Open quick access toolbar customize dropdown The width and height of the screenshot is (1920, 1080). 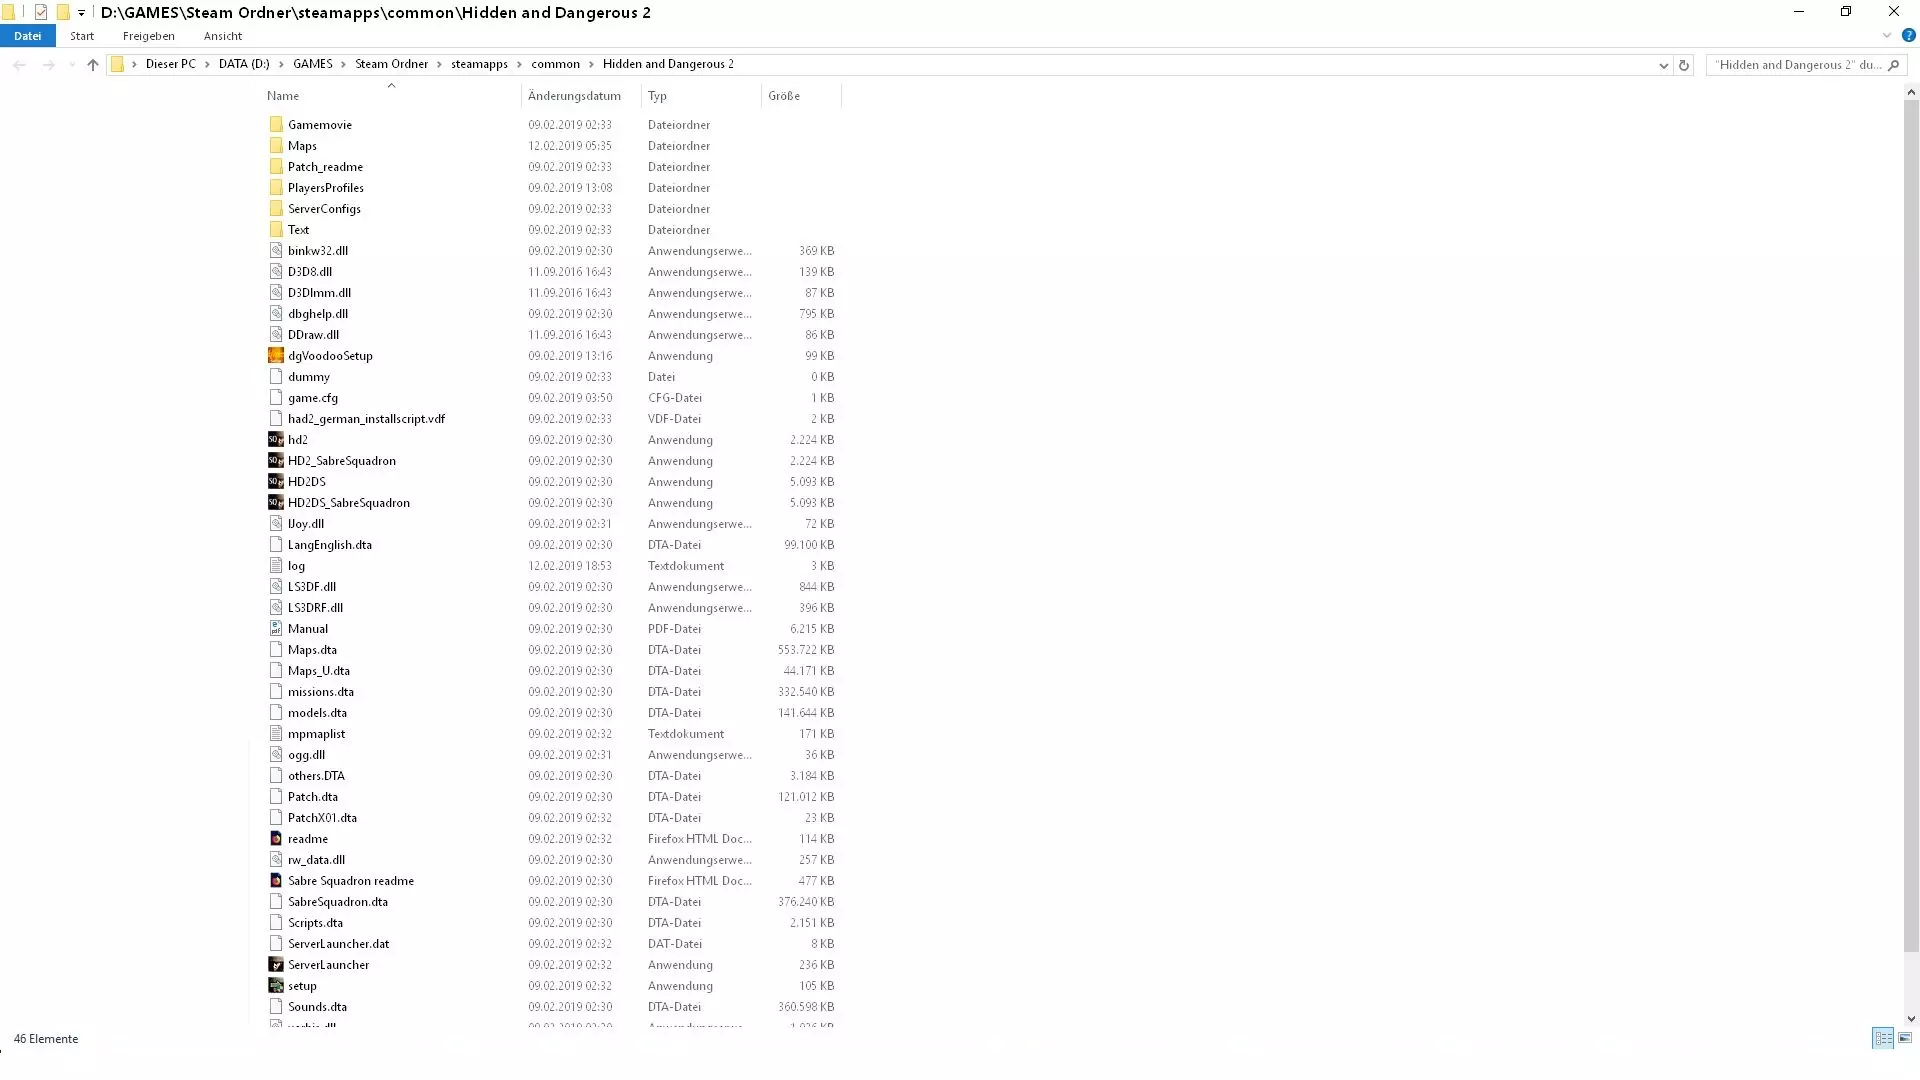coord(81,13)
